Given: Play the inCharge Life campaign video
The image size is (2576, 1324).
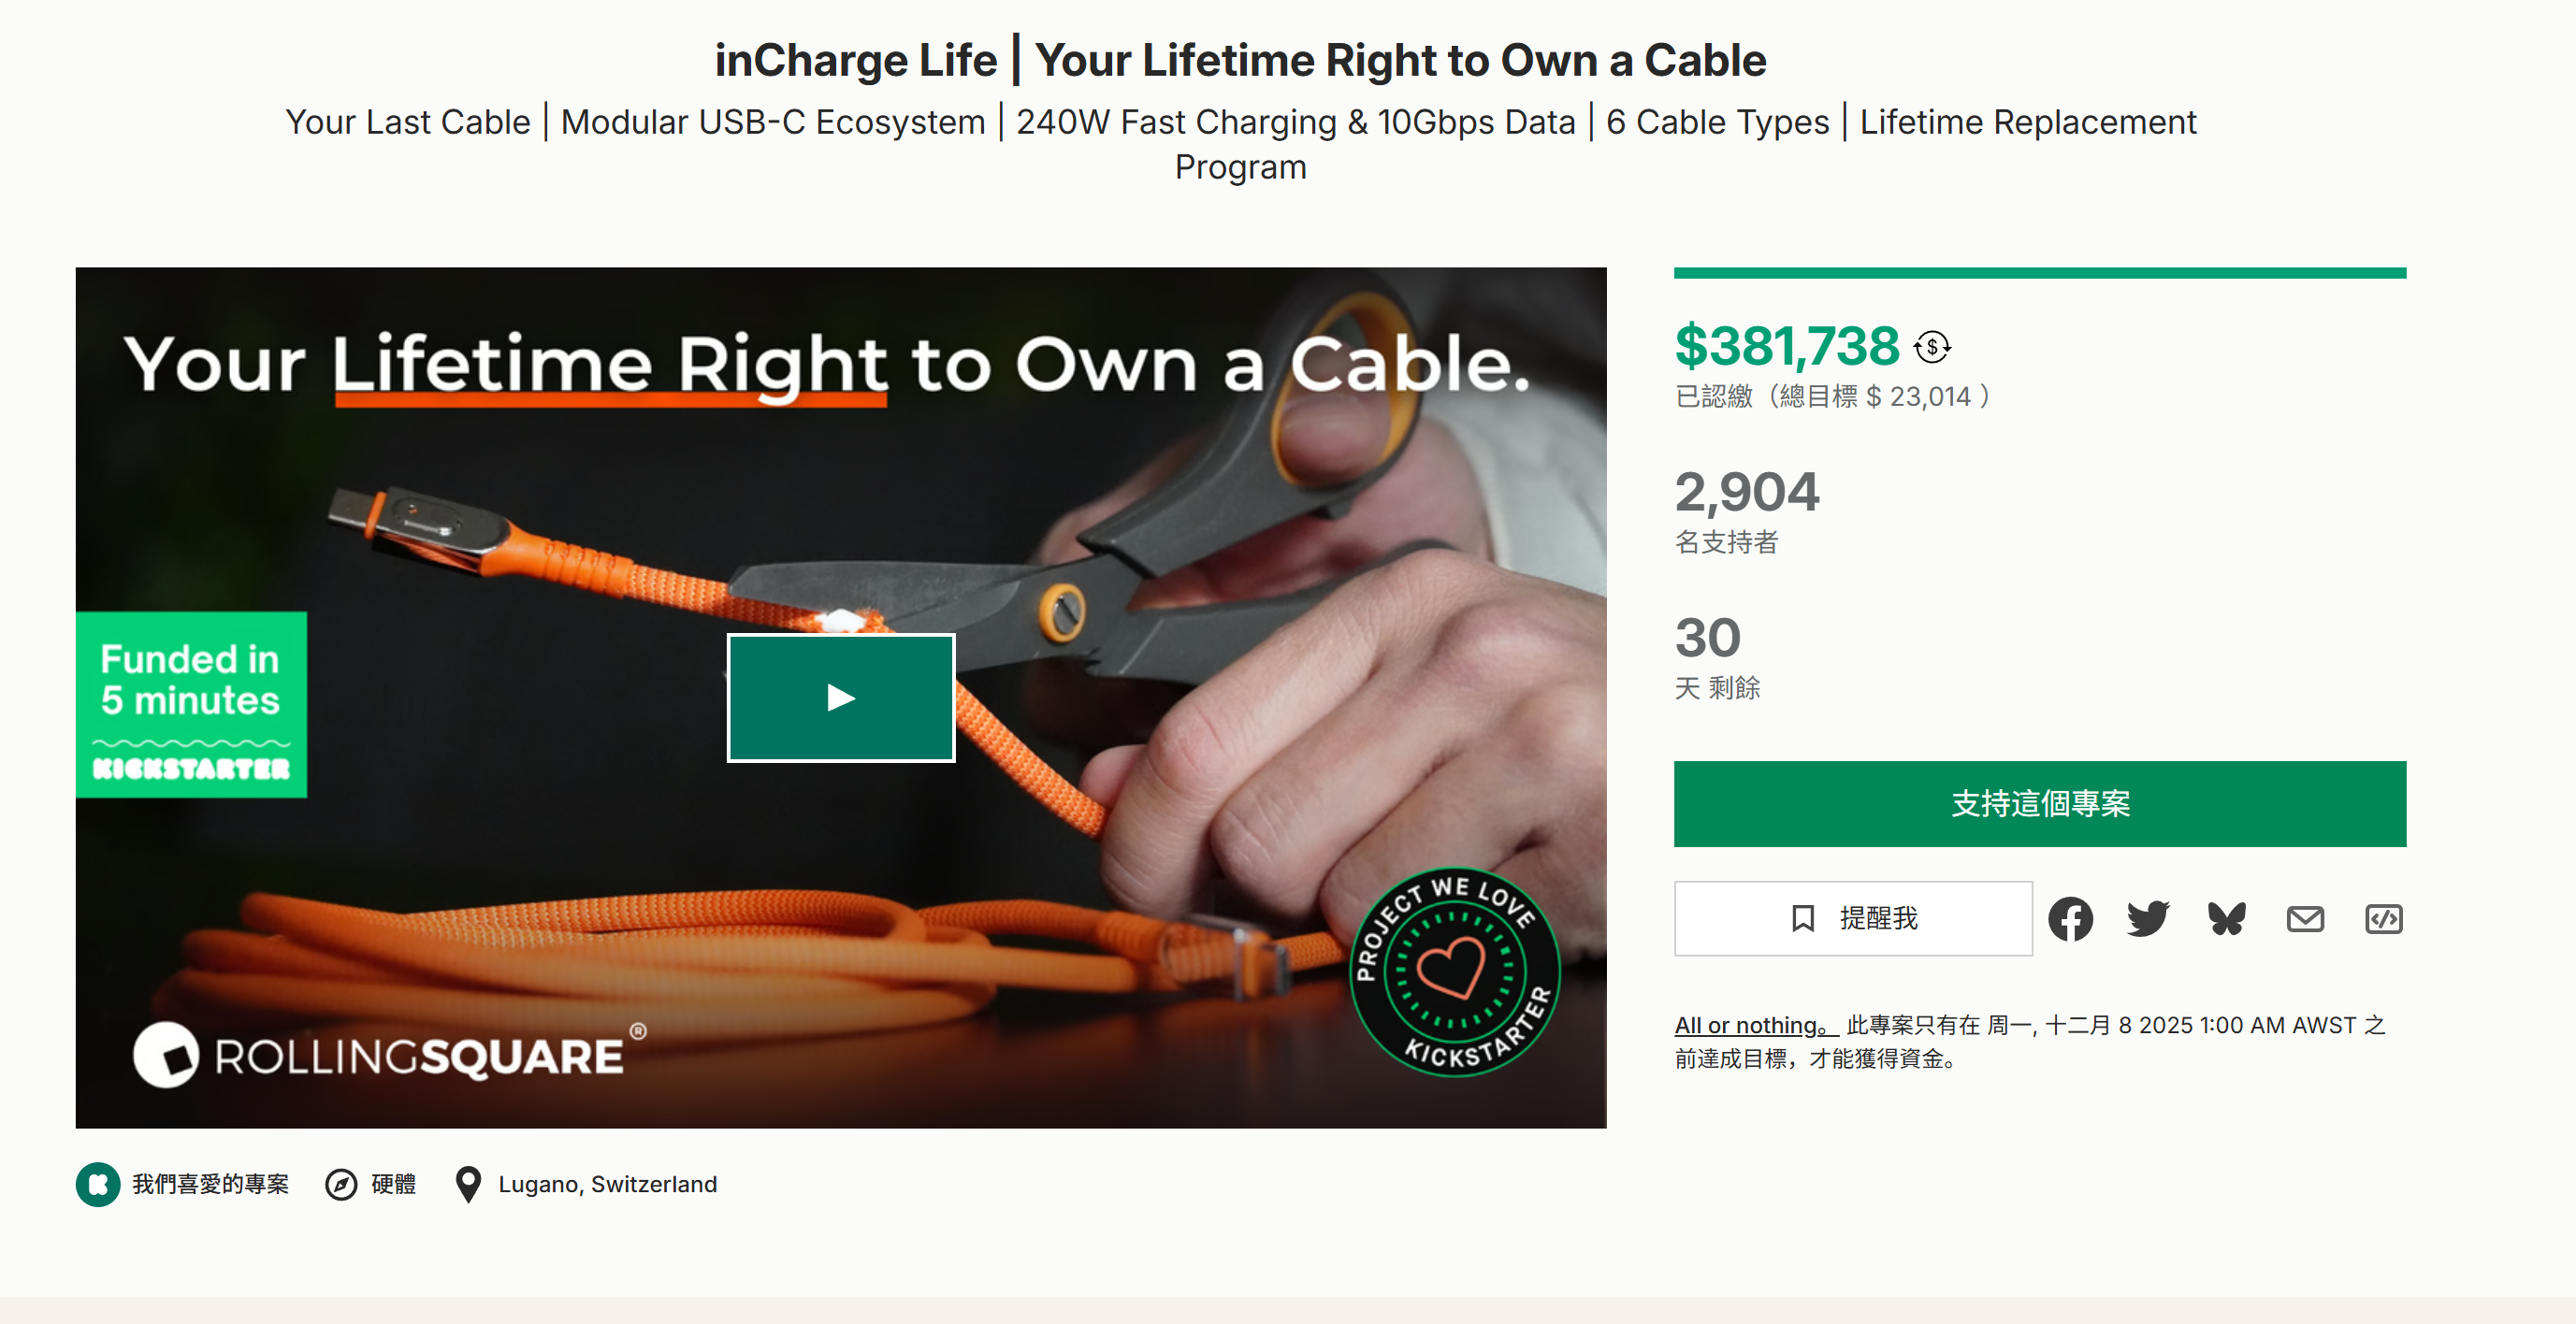Looking at the screenshot, I should coord(841,698).
